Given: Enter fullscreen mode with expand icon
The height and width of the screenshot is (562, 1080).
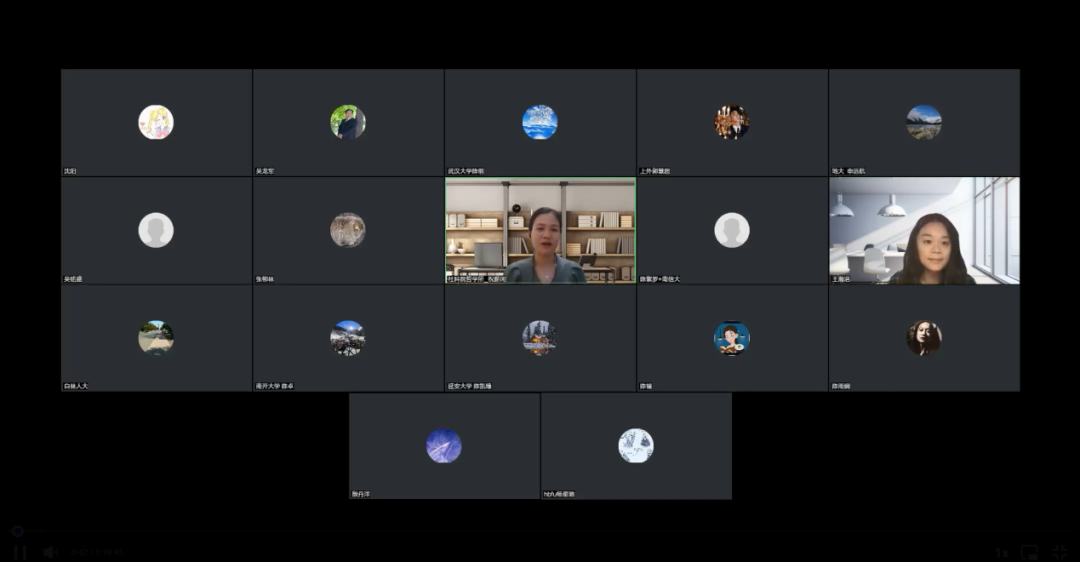Looking at the screenshot, I should (1059, 552).
